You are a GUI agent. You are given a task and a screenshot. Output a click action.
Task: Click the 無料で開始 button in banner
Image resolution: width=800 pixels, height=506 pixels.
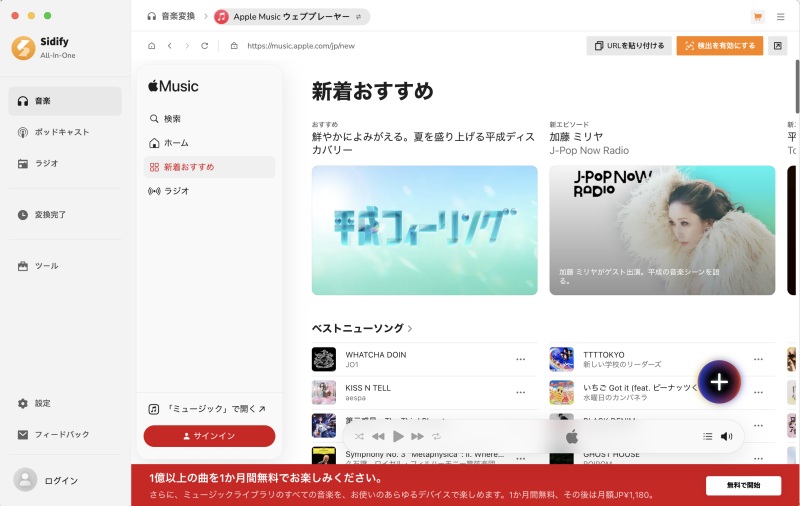click(743, 485)
